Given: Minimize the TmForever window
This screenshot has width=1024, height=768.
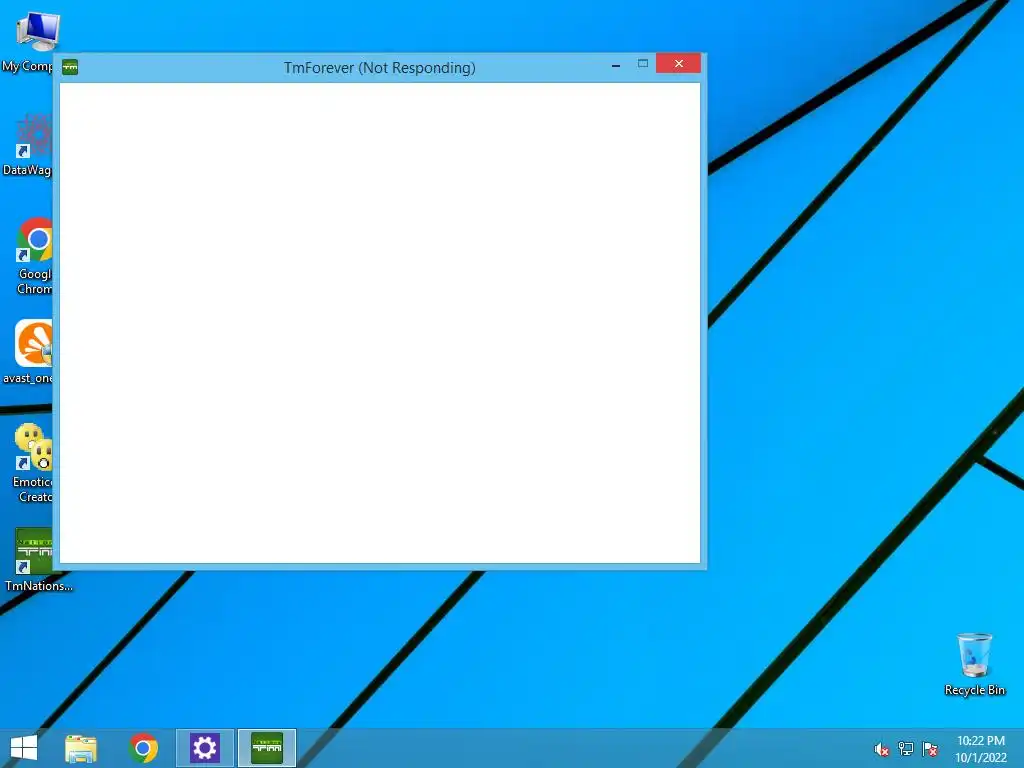Looking at the screenshot, I should (x=616, y=64).
